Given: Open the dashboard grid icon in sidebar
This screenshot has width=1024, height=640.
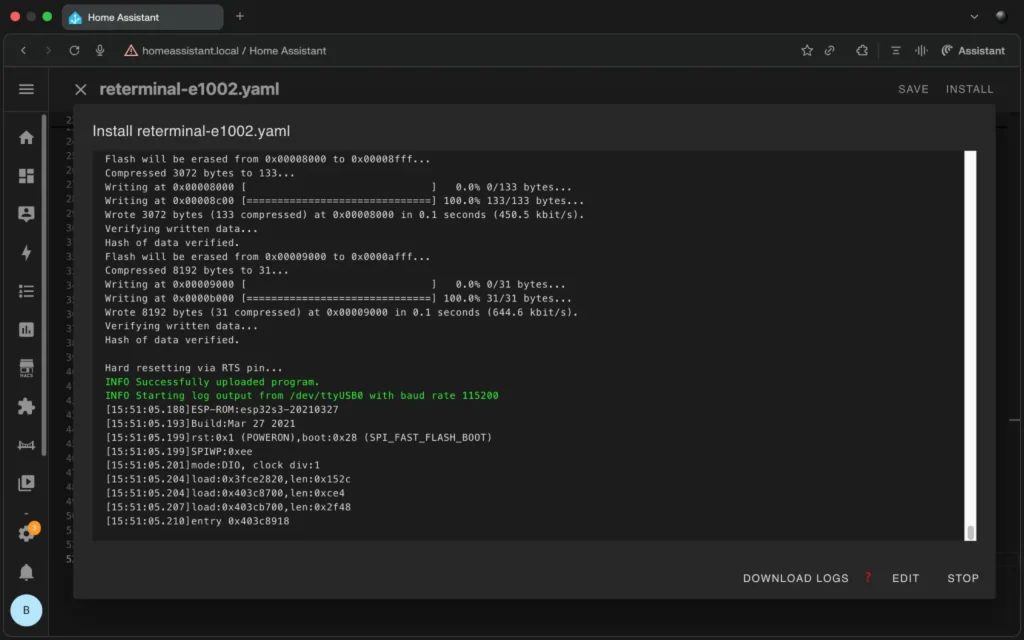Looking at the screenshot, I should point(26,176).
